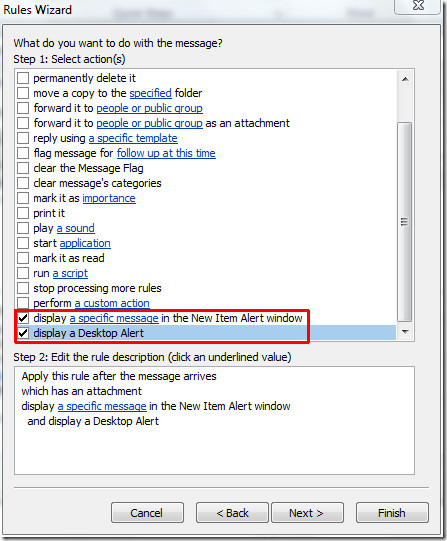447x541 pixels.
Task: Click the actions list scrollbar thumb
Action: [405, 222]
